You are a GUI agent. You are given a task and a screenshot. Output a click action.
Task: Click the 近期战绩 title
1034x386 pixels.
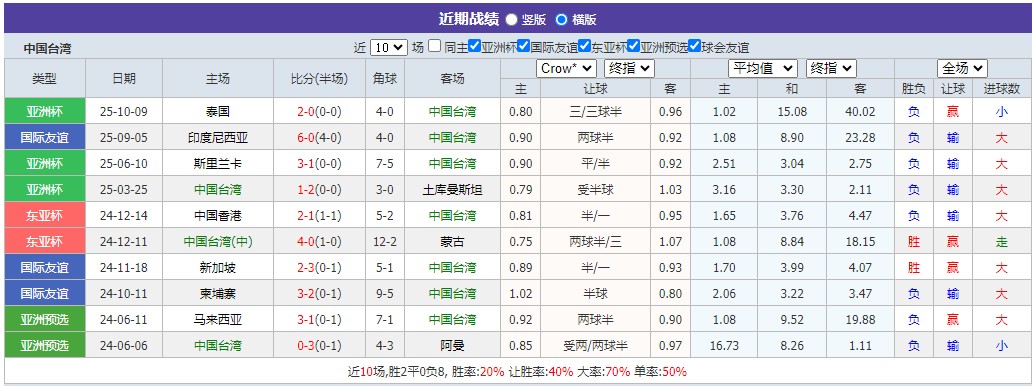(469, 19)
